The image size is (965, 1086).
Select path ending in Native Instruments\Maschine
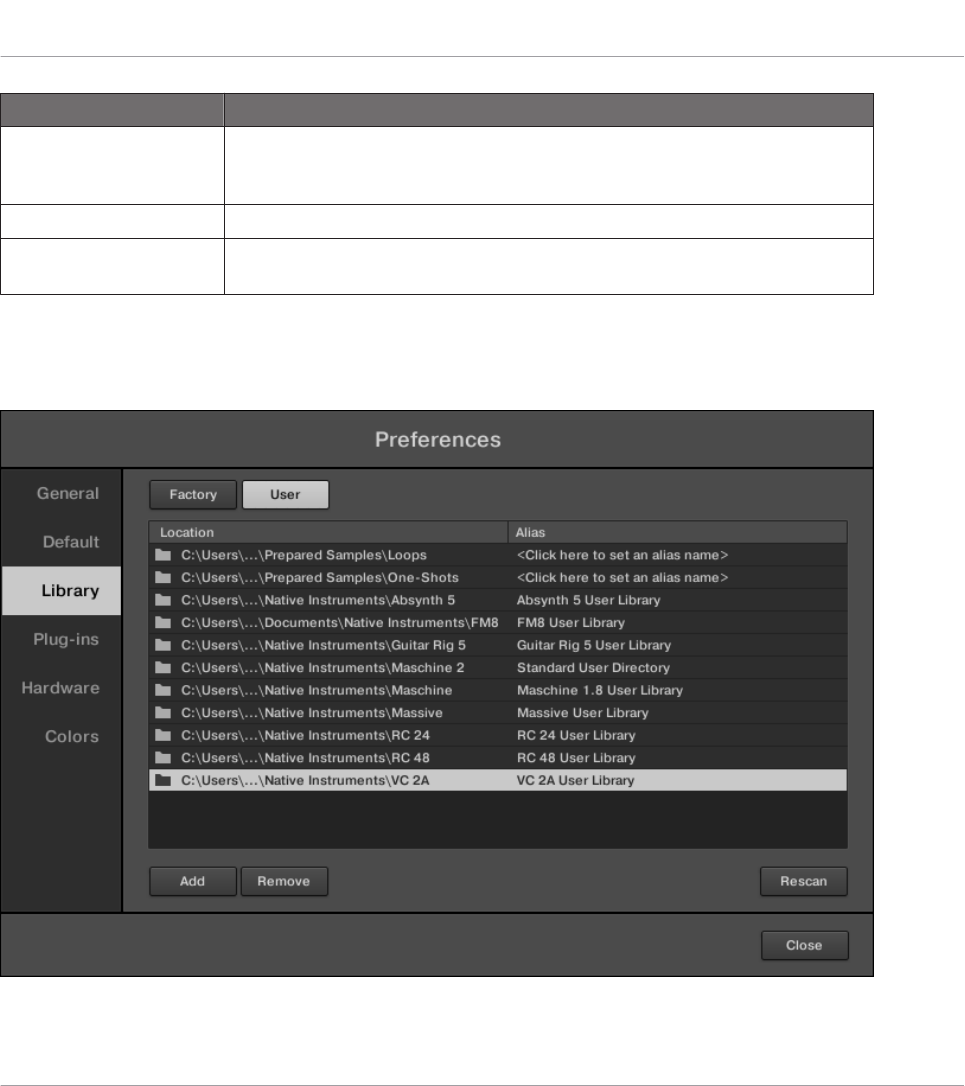pyautogui.click(x=317, y=690)
